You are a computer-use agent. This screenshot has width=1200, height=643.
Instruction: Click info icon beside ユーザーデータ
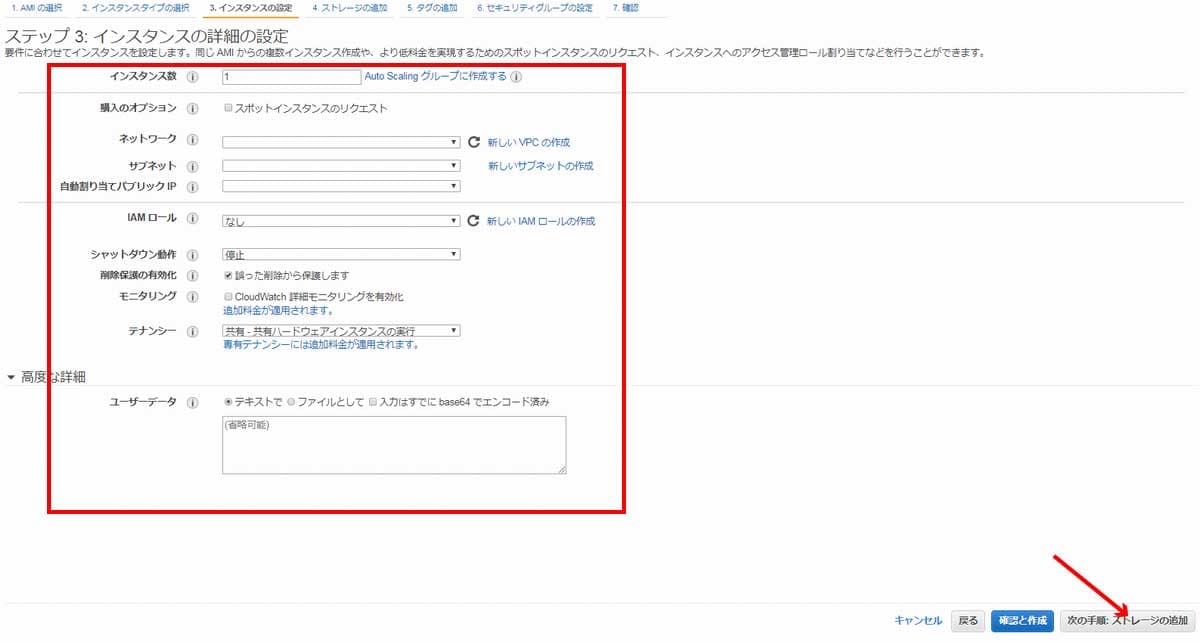[x=192, y=402]
